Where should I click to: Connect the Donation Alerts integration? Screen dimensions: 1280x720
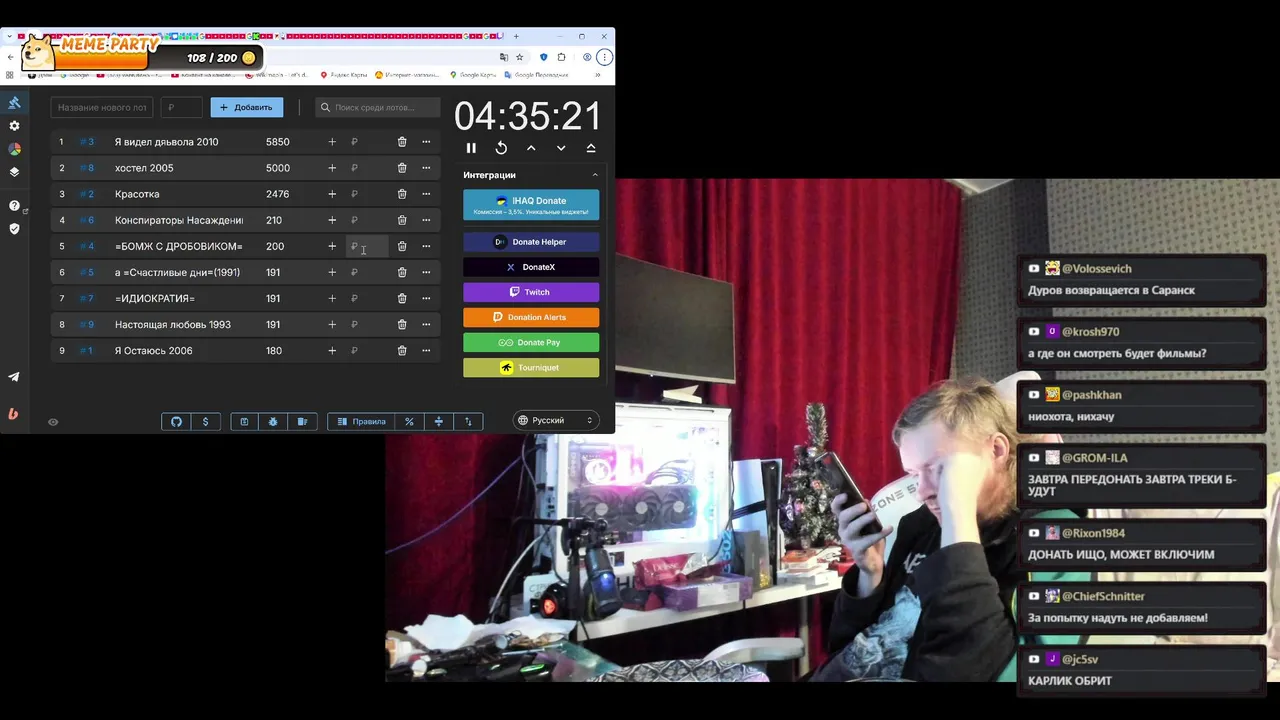click(x=531, y=317)
